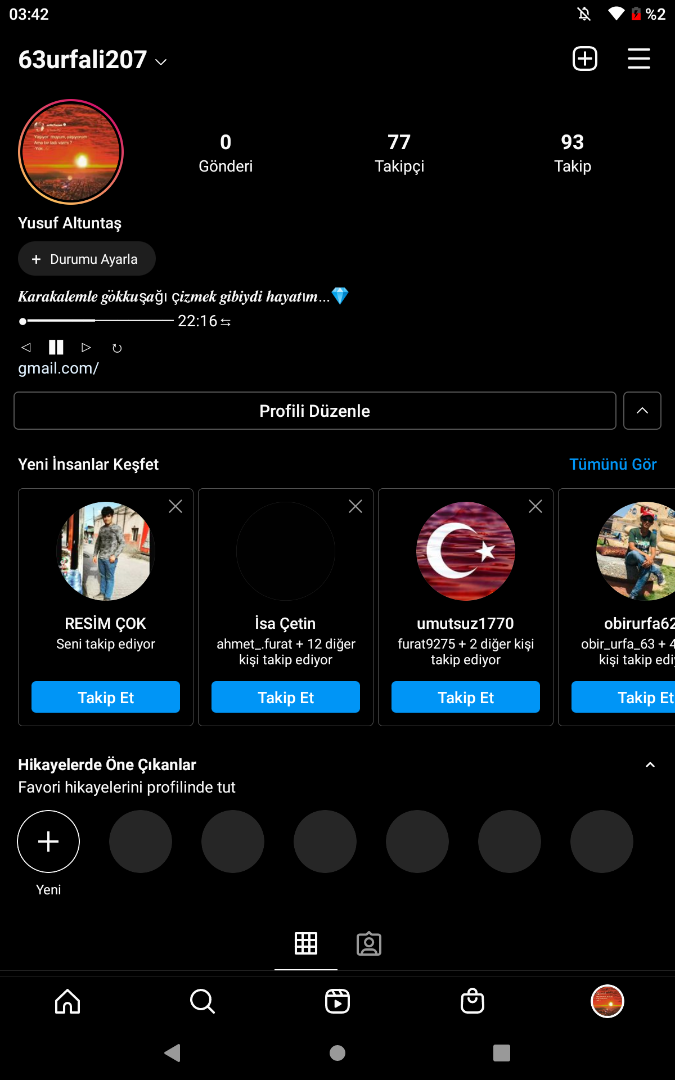Open account switcher next to 63urfali207

pyautogui.click(x=161, y=62)
